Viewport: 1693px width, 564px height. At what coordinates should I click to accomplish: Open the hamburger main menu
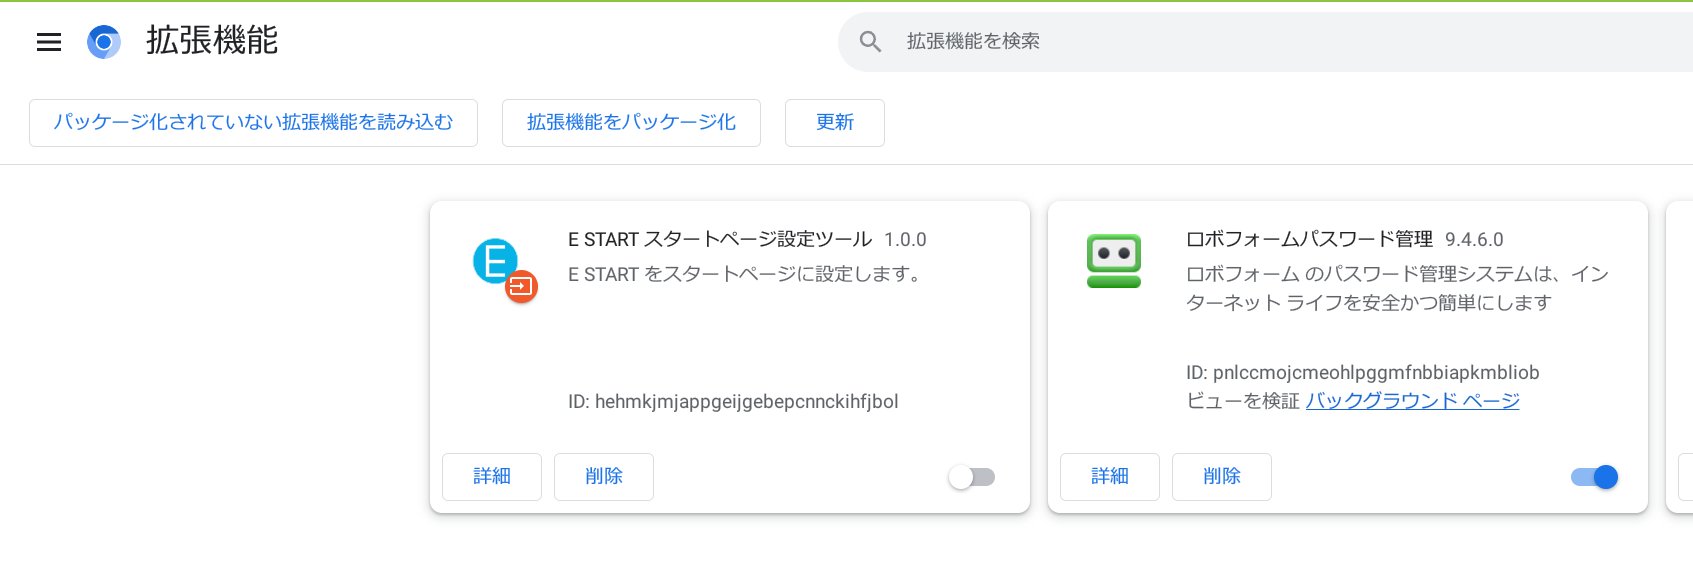click(x=49, y=42)
